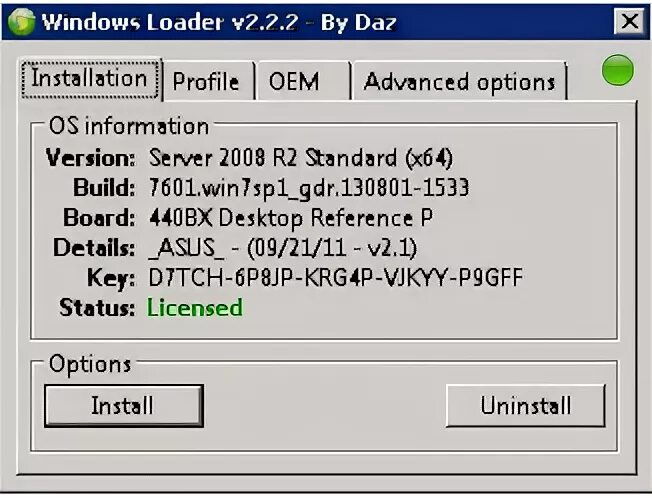
Task: Click the OS information group label
Action: (129, 126)
